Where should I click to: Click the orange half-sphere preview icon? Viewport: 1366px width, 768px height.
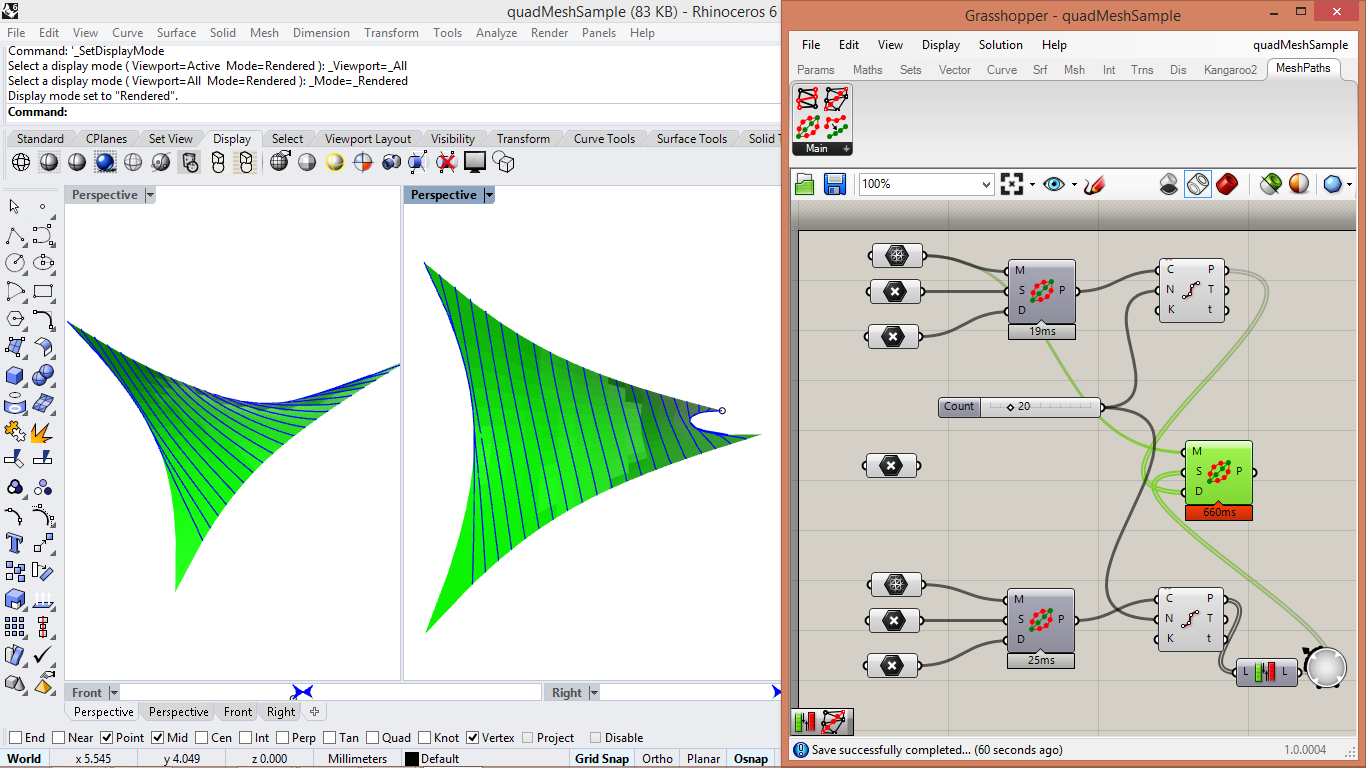(1299, 184)
